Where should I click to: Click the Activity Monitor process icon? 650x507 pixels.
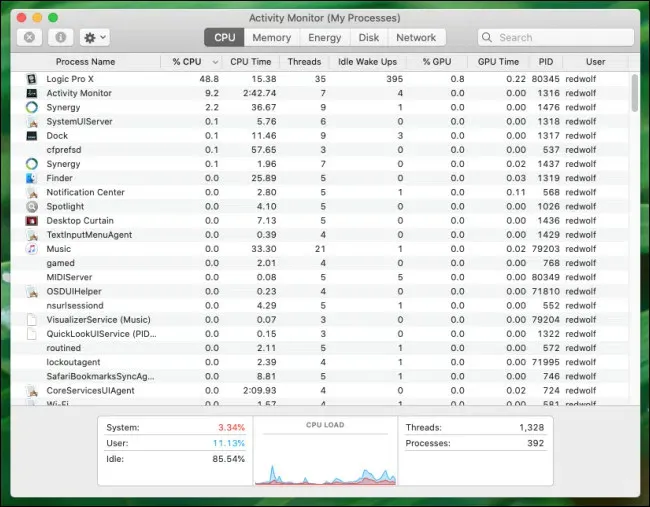click(32, 93)
